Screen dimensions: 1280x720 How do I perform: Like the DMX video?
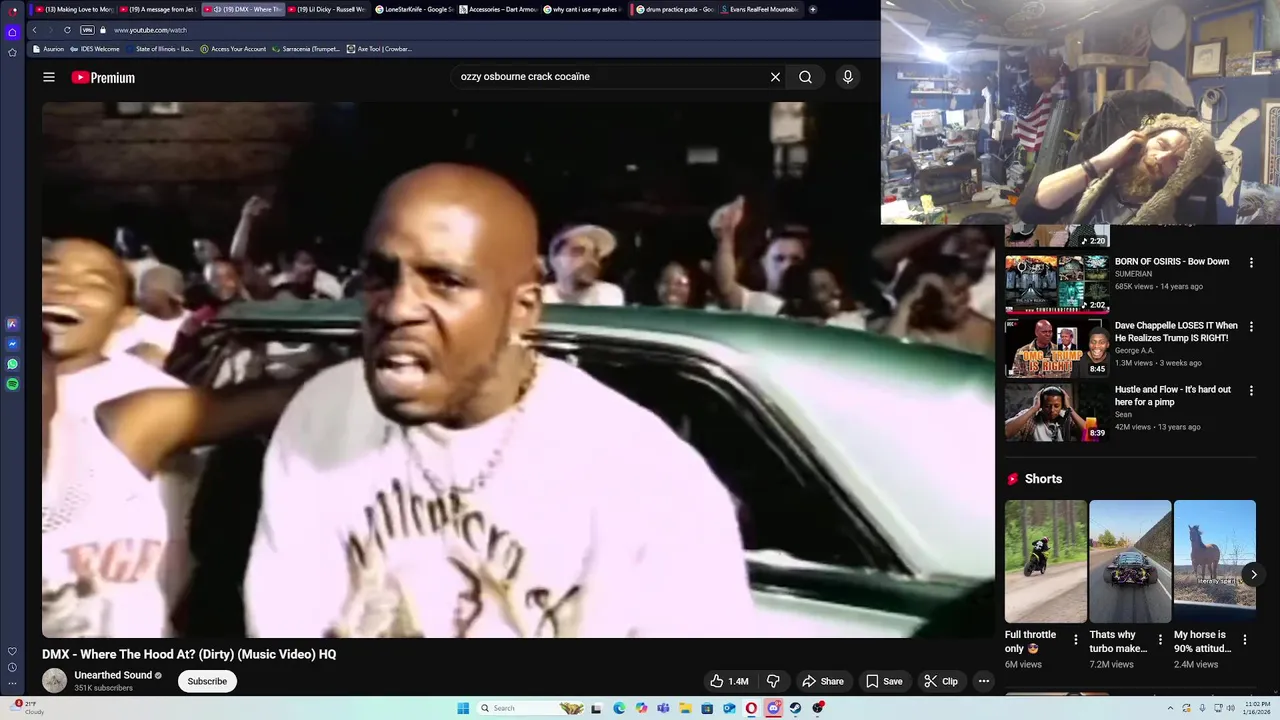(x=729, y=681)
